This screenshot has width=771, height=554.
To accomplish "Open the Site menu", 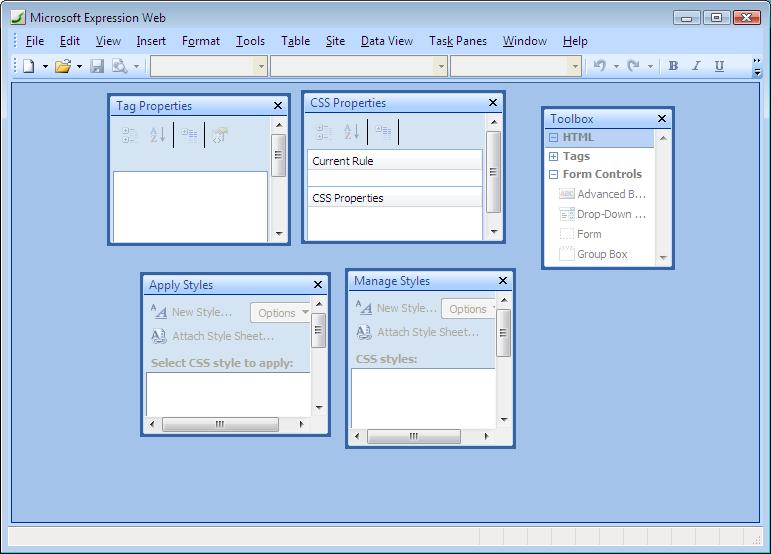I will 335,41.
